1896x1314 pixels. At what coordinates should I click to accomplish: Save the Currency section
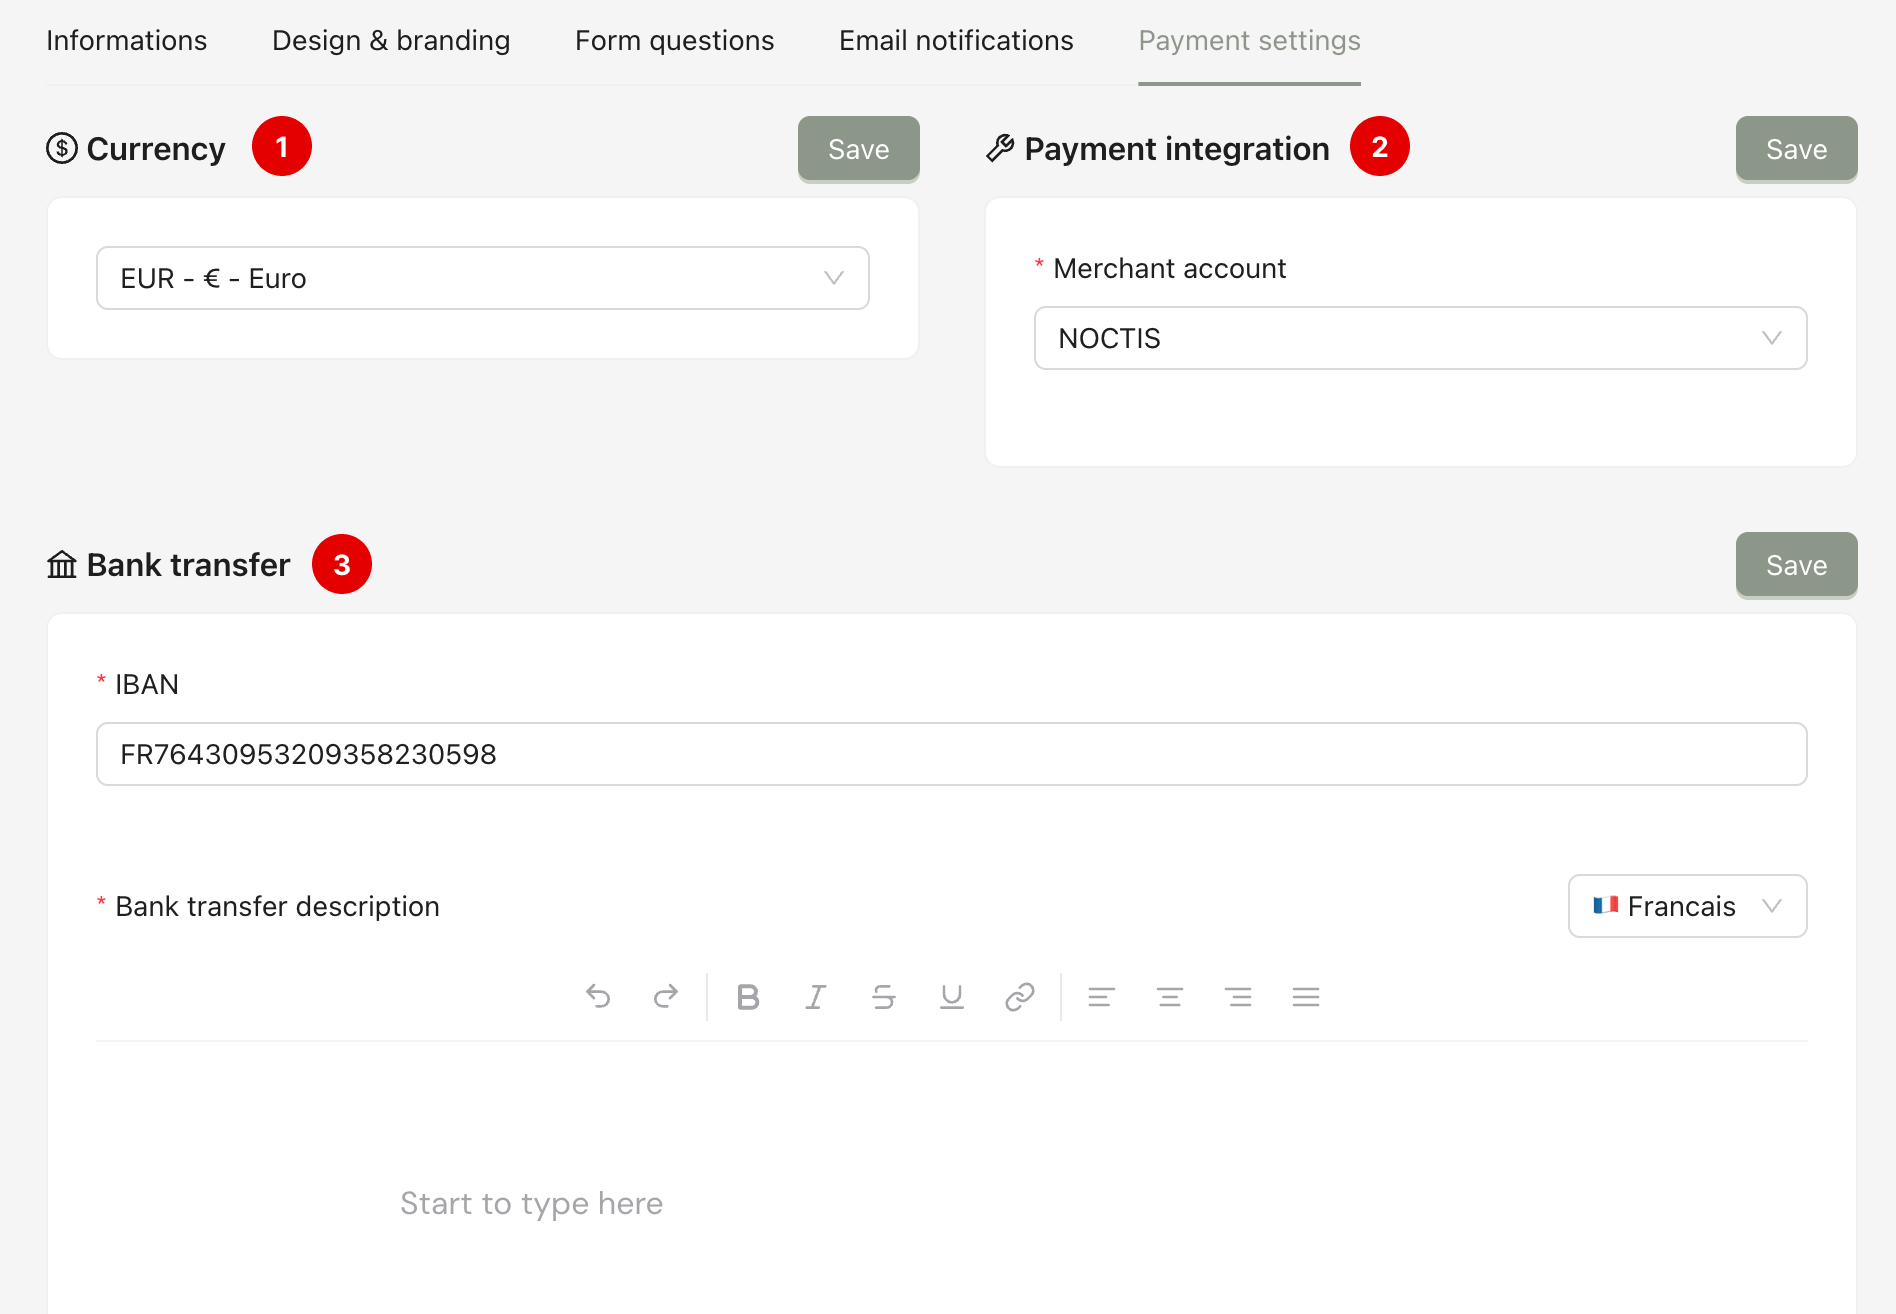(858, 149)
